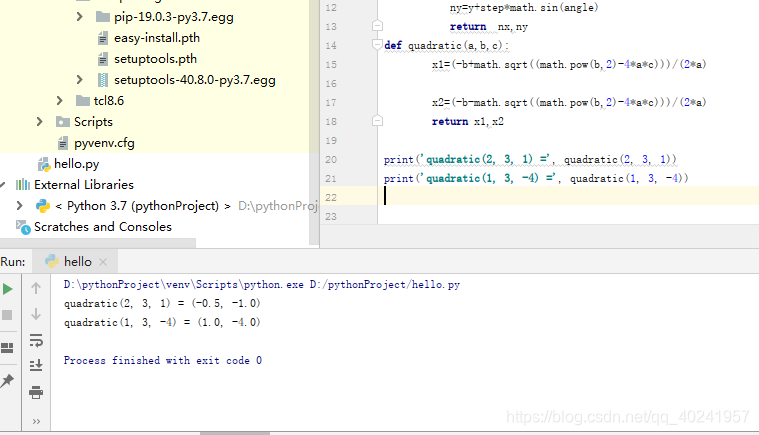The image size is (759, 435).
Task: Select easy-install.pth file
Action: 157,38
